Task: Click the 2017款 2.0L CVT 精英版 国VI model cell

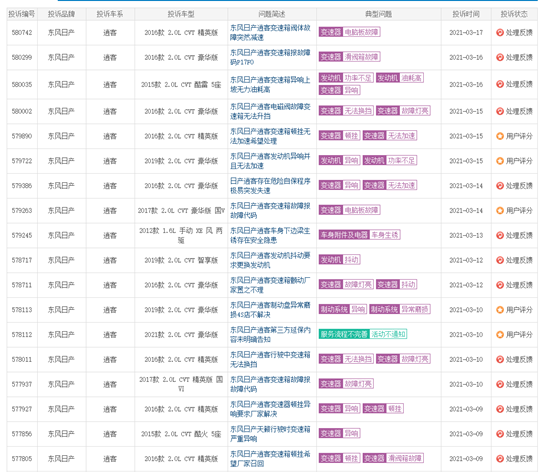Action: pyautogui.click(x=181, y=384)
